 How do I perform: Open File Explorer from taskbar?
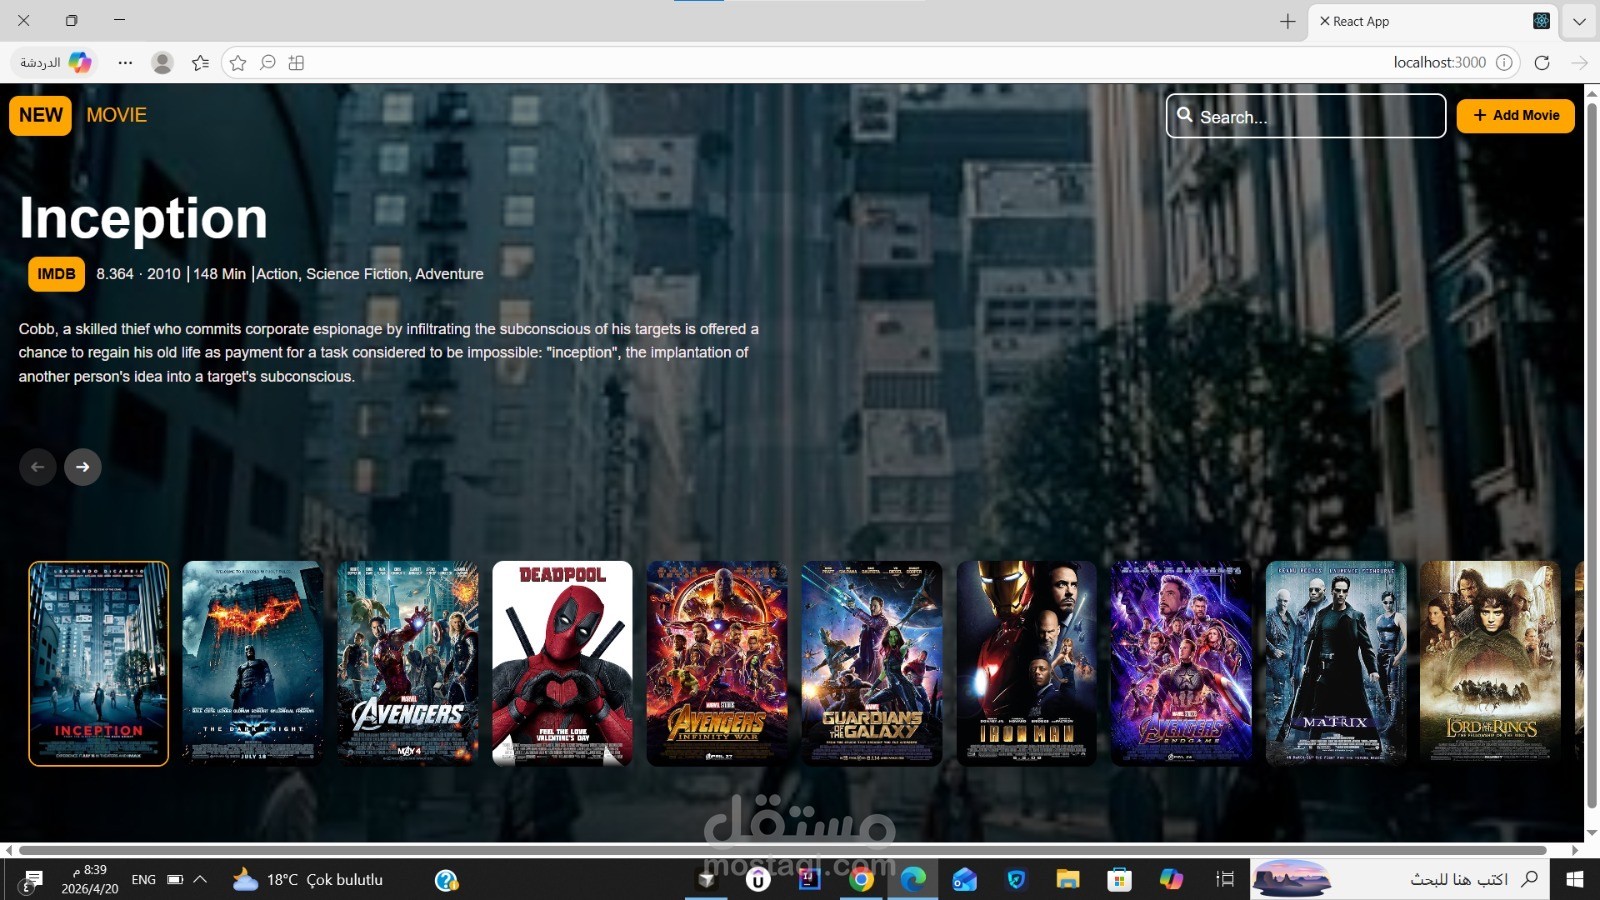(1068, 879)
